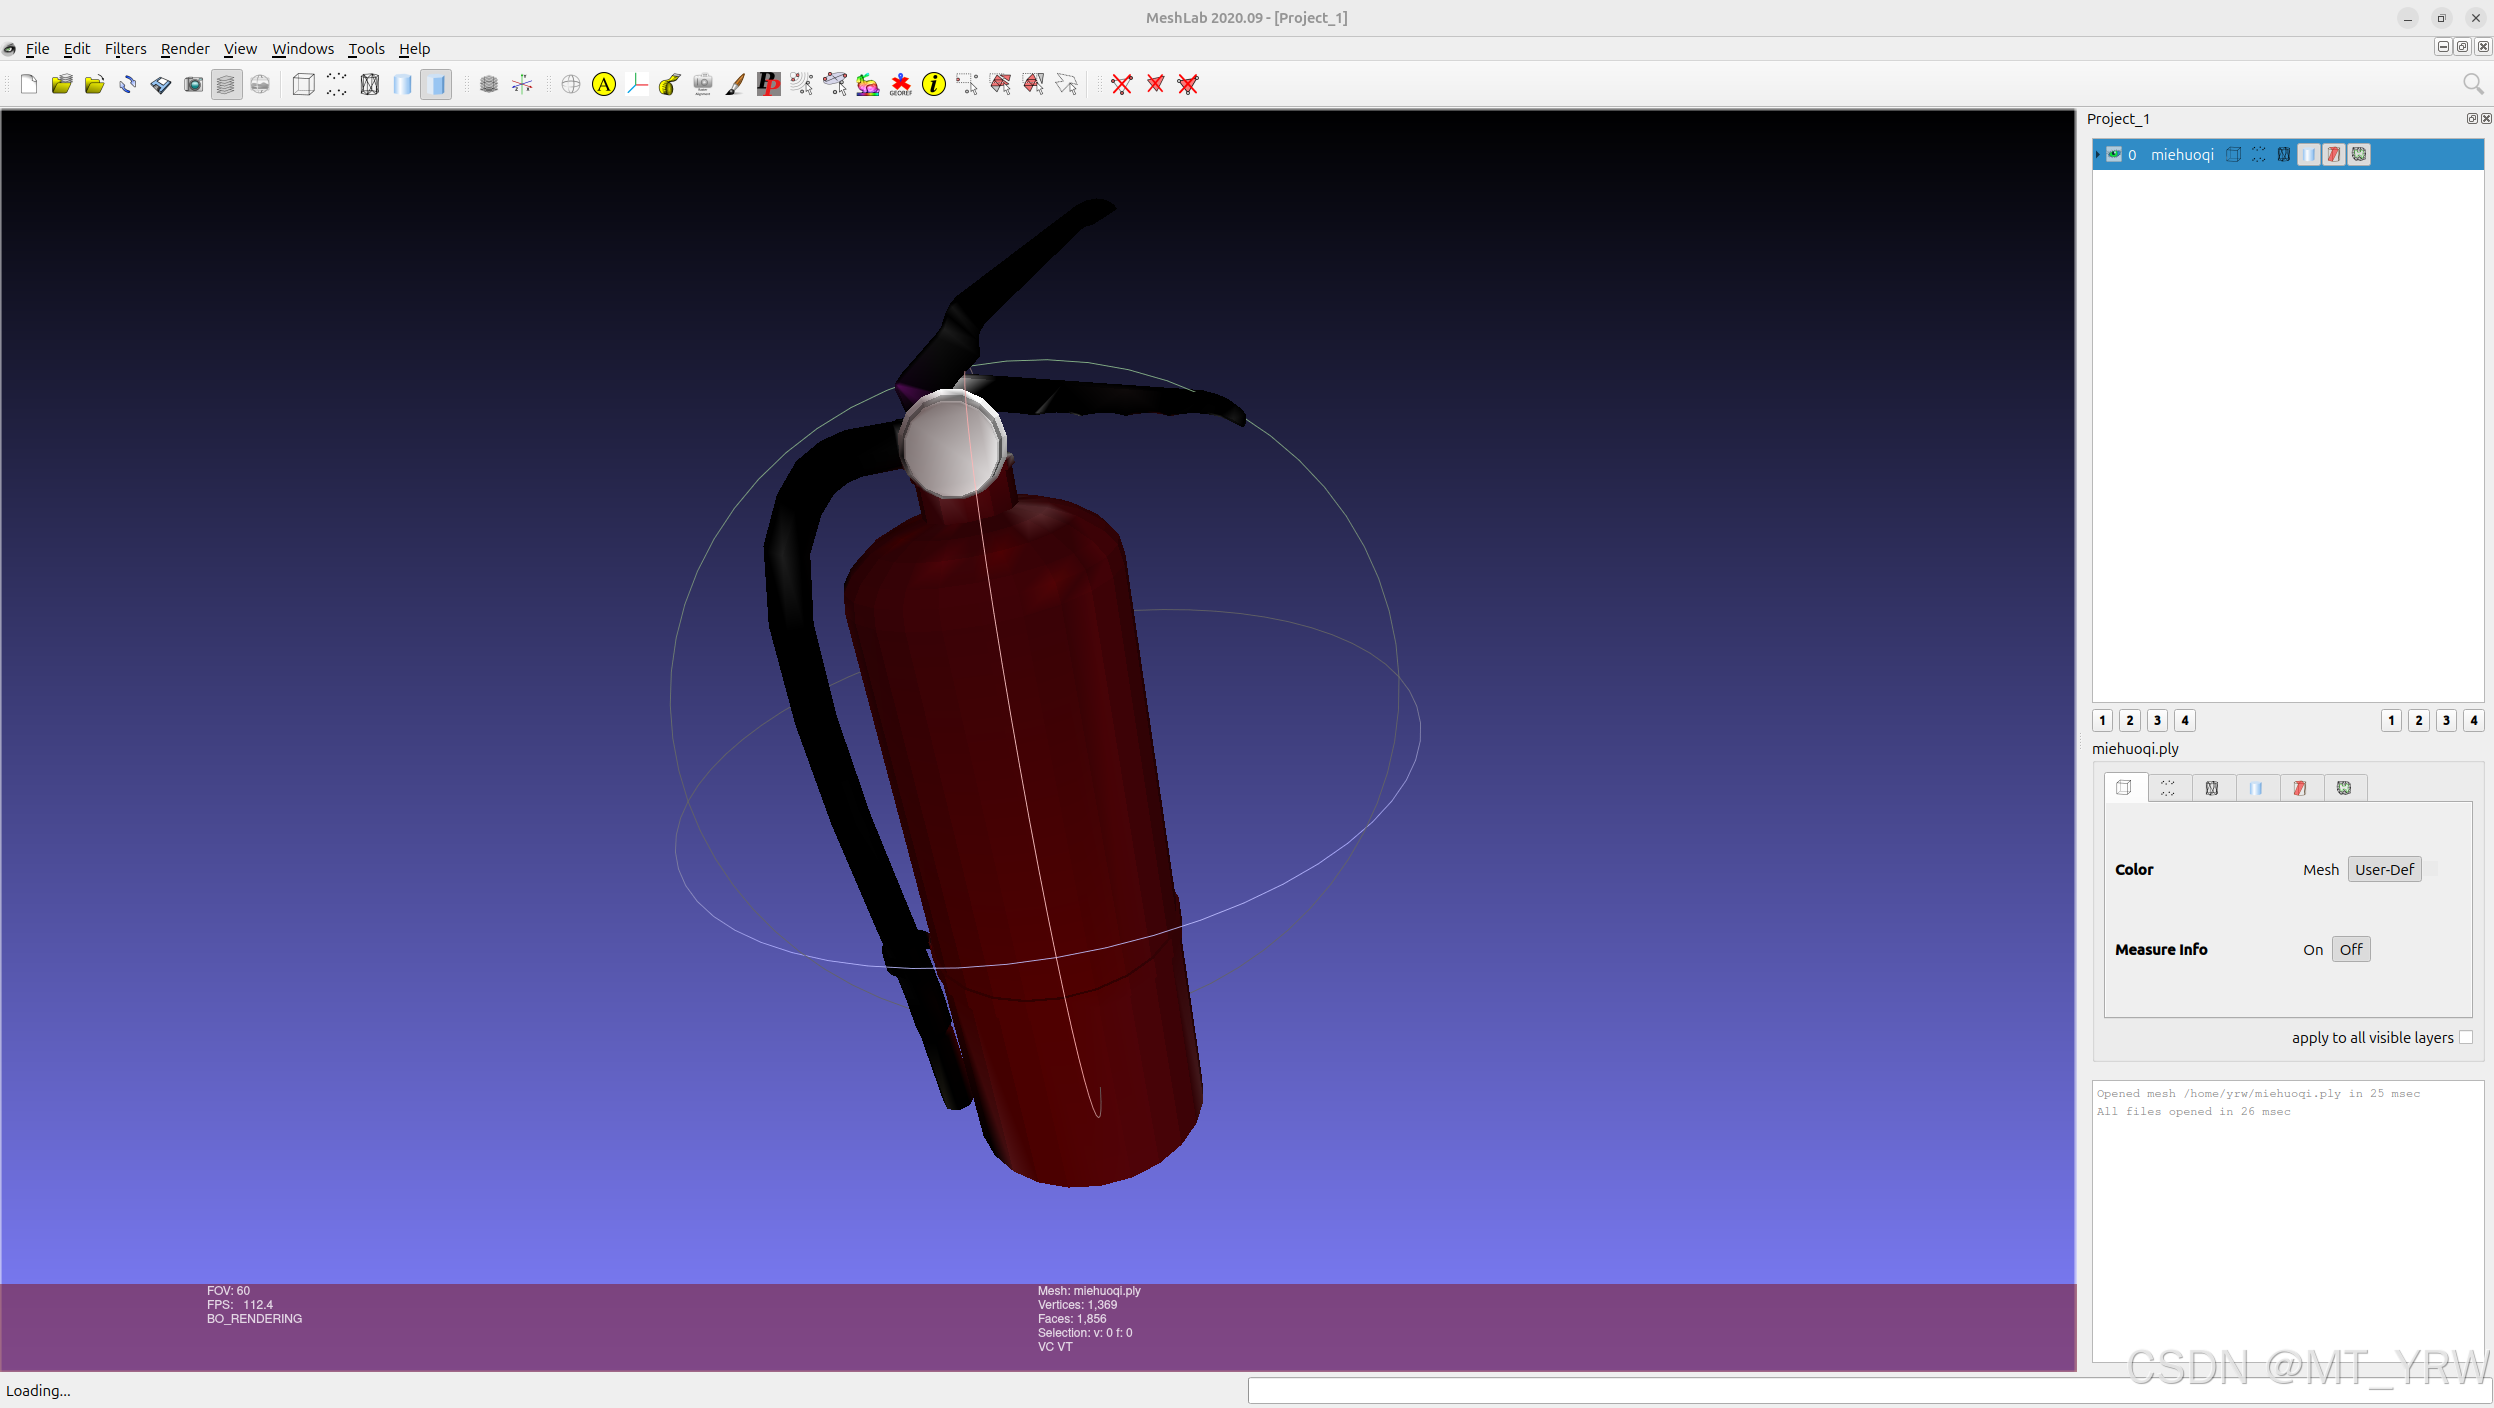The image size is (2494, 1408).
Task: Check apply to all visible layers
Action: click(x=2466, y=1037)
